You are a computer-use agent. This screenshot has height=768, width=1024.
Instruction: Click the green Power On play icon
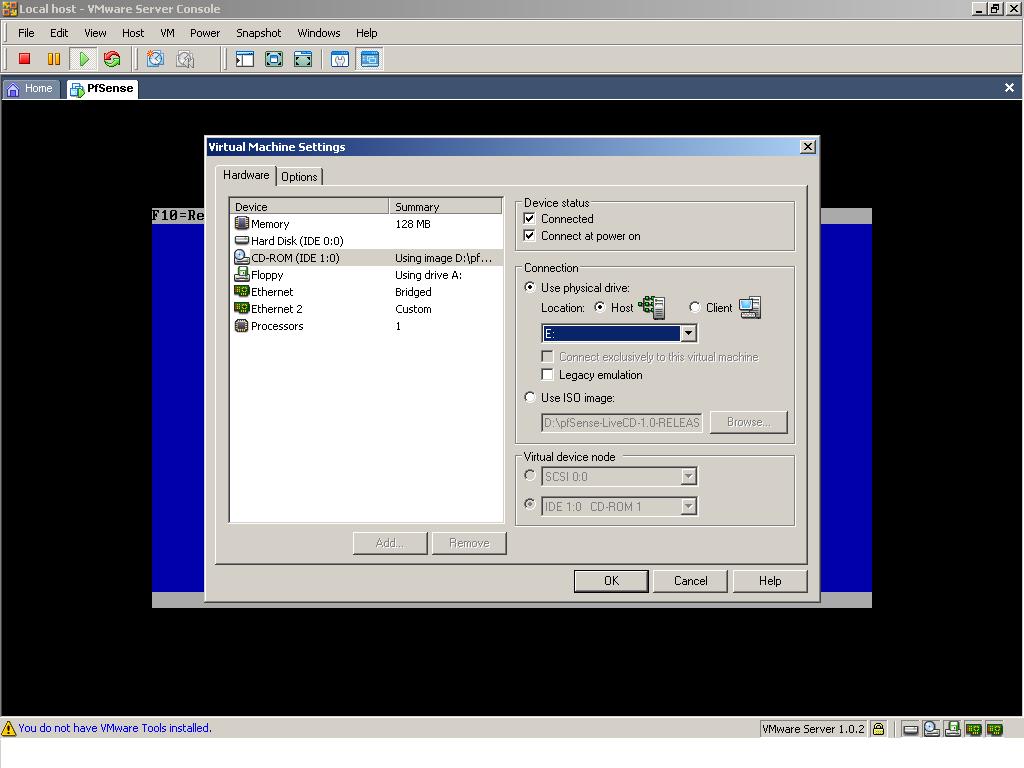point(84,59)
